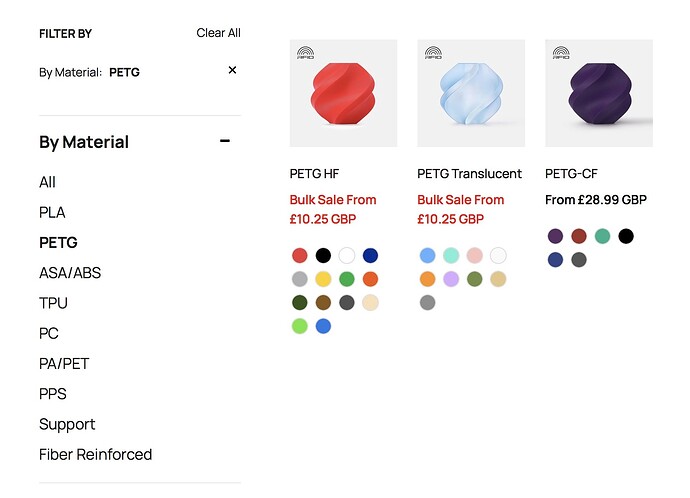This screenshot has height=498, width=690.
Task: Filter by Fiber Reinforced material
Action: [x=95, y=454]
